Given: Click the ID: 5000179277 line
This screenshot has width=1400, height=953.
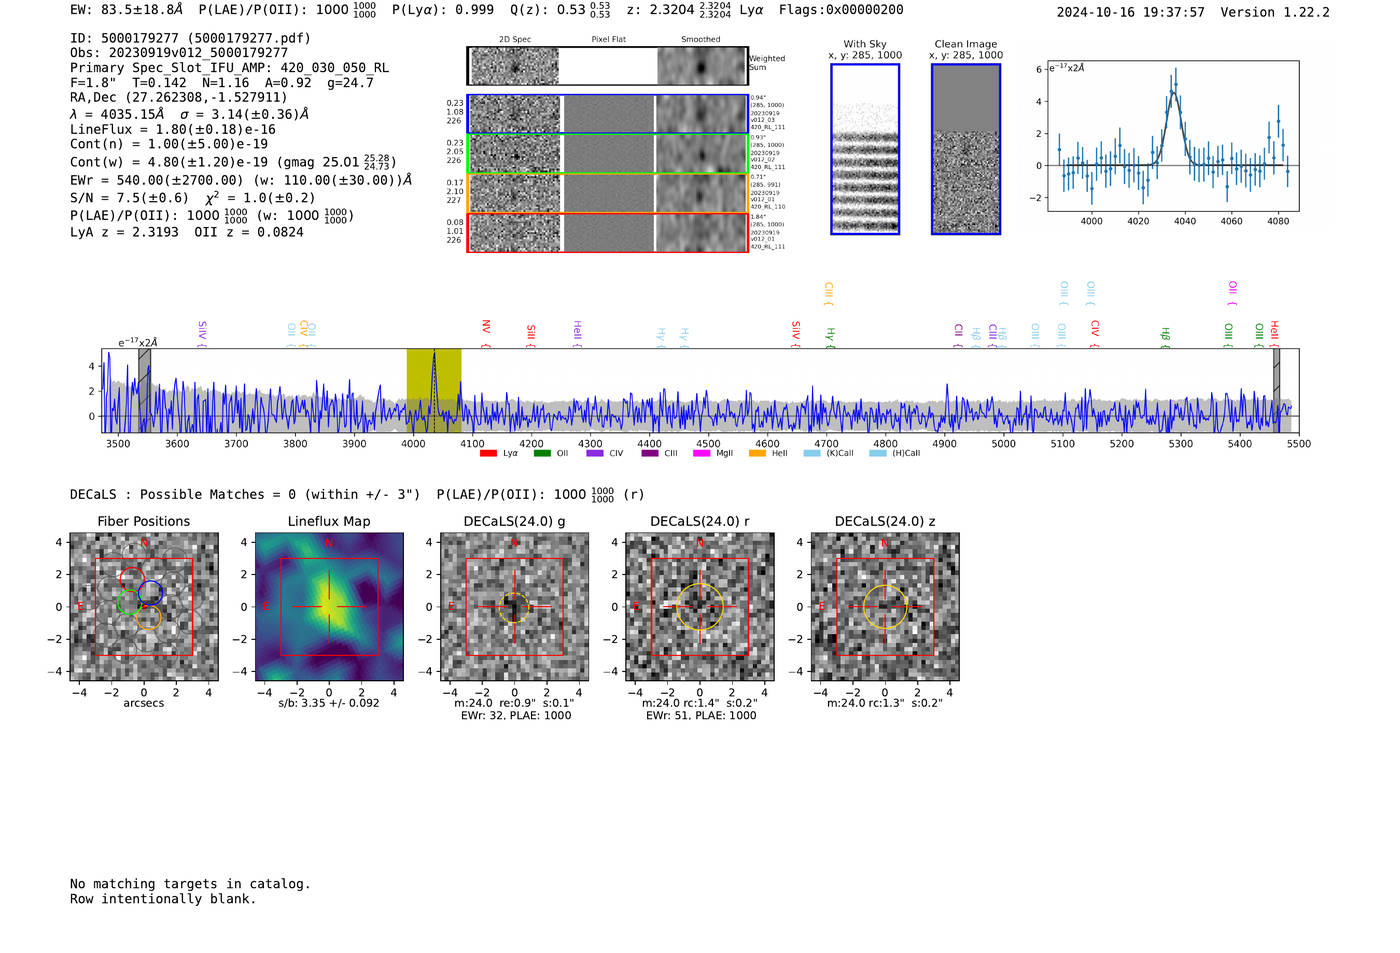Looking at the screenshot, I should click(190, 38).
